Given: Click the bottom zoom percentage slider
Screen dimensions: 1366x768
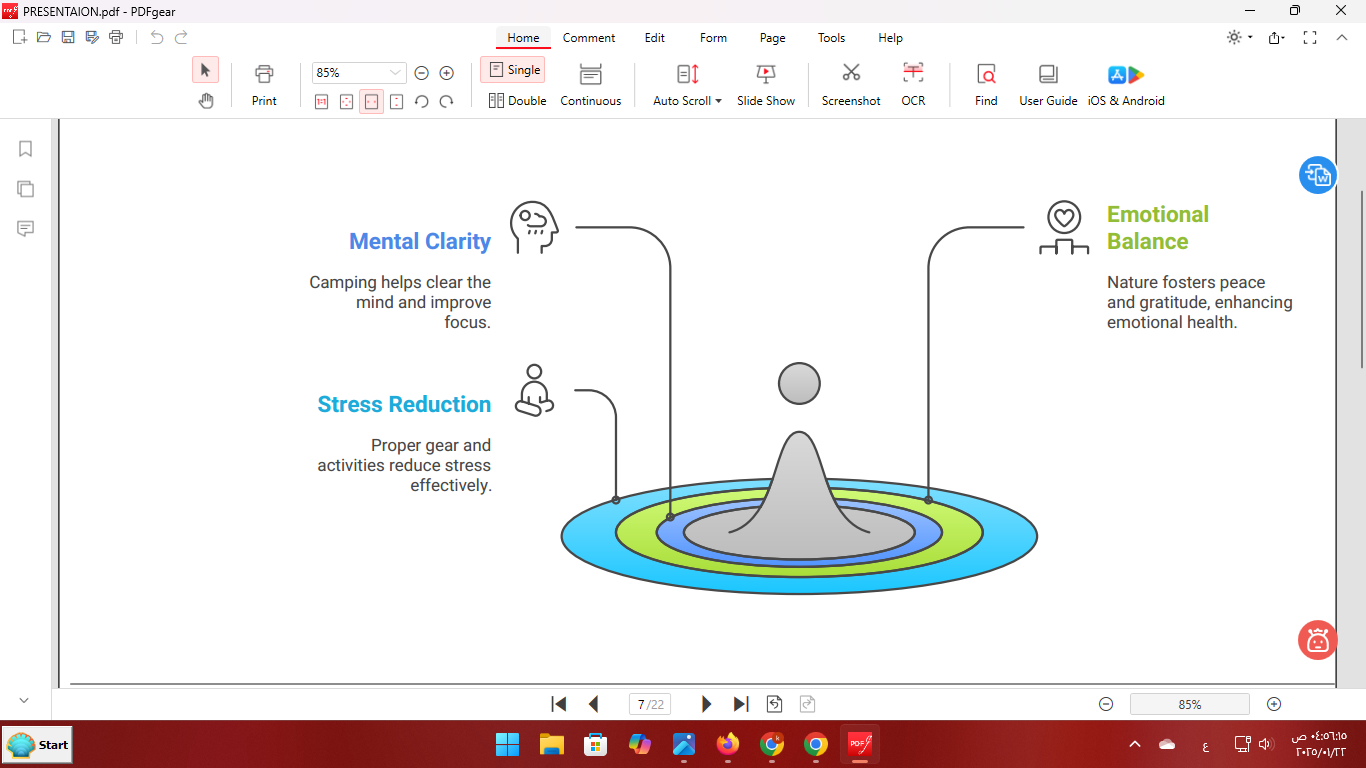Looking at the screenshot, I should point(1189,704).
